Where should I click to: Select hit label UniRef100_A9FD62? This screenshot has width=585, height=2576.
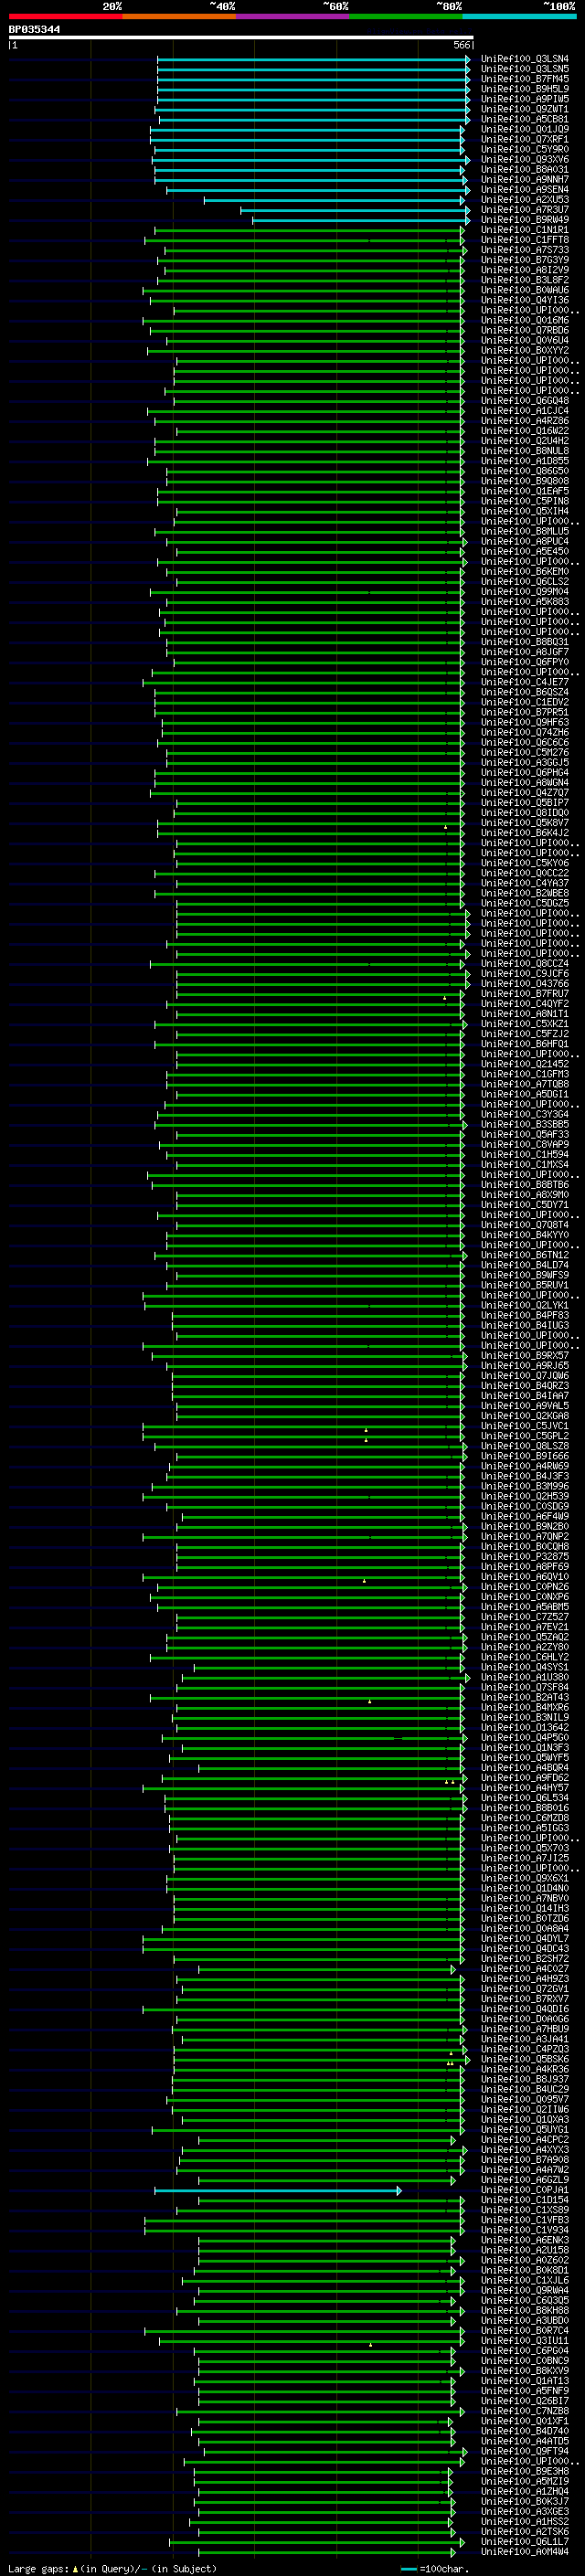pos(525,1777)
